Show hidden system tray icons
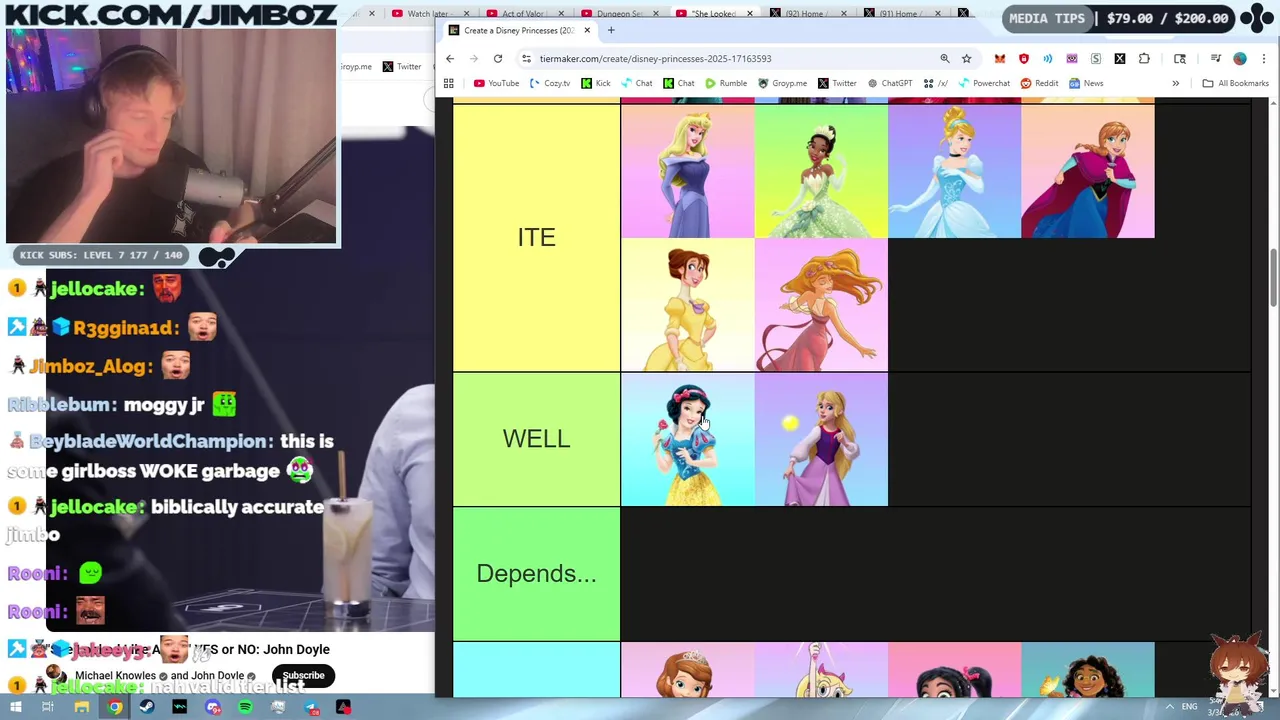This screenshot has width=1280, height=720. [1169, 708]
